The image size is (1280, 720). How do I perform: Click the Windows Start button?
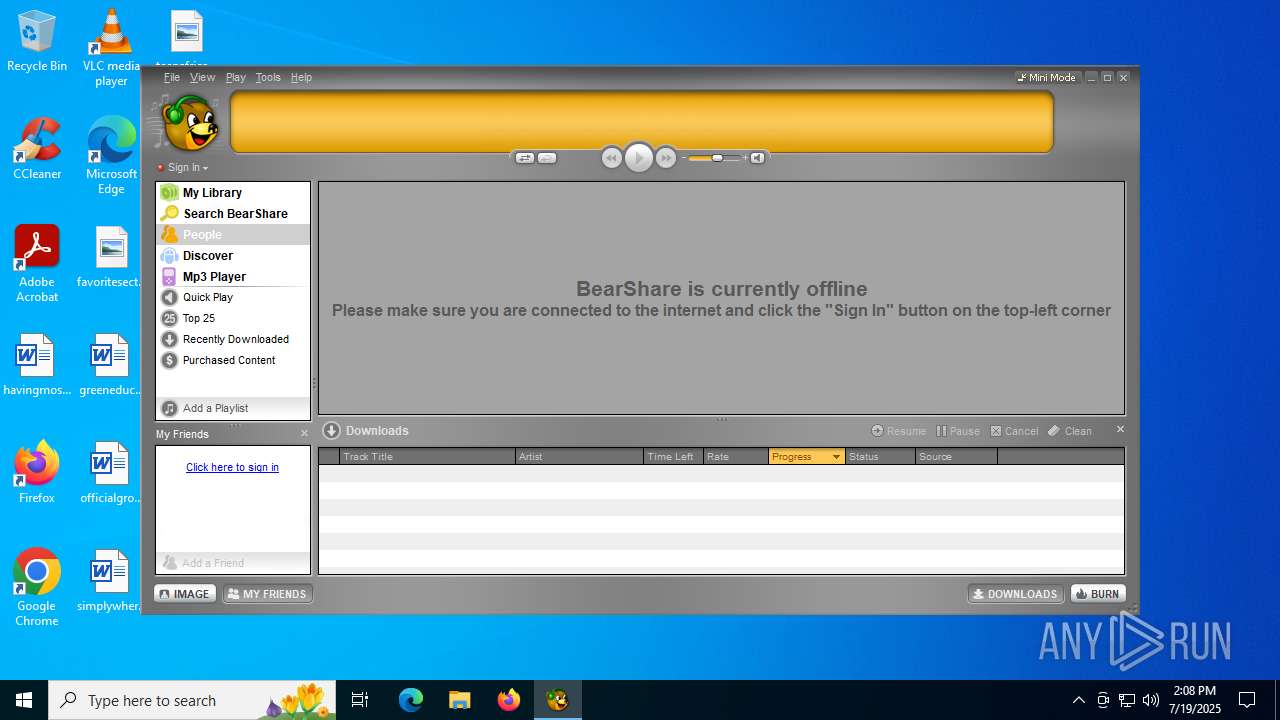point(24,700)
